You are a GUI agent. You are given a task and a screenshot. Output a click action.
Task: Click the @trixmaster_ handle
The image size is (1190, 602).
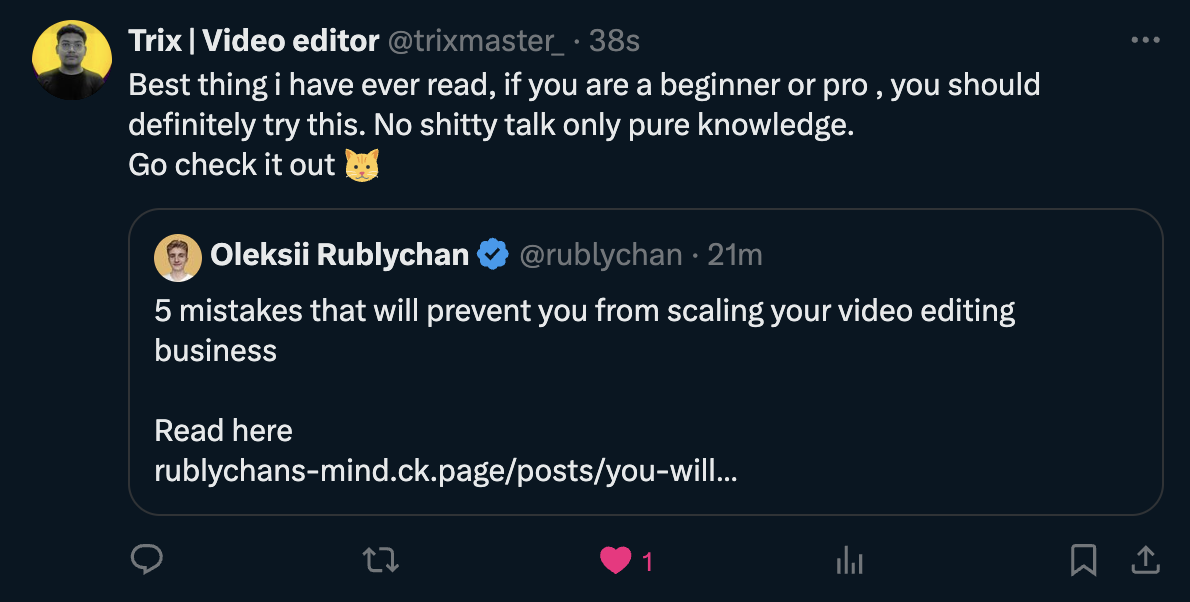click(476, 41)
